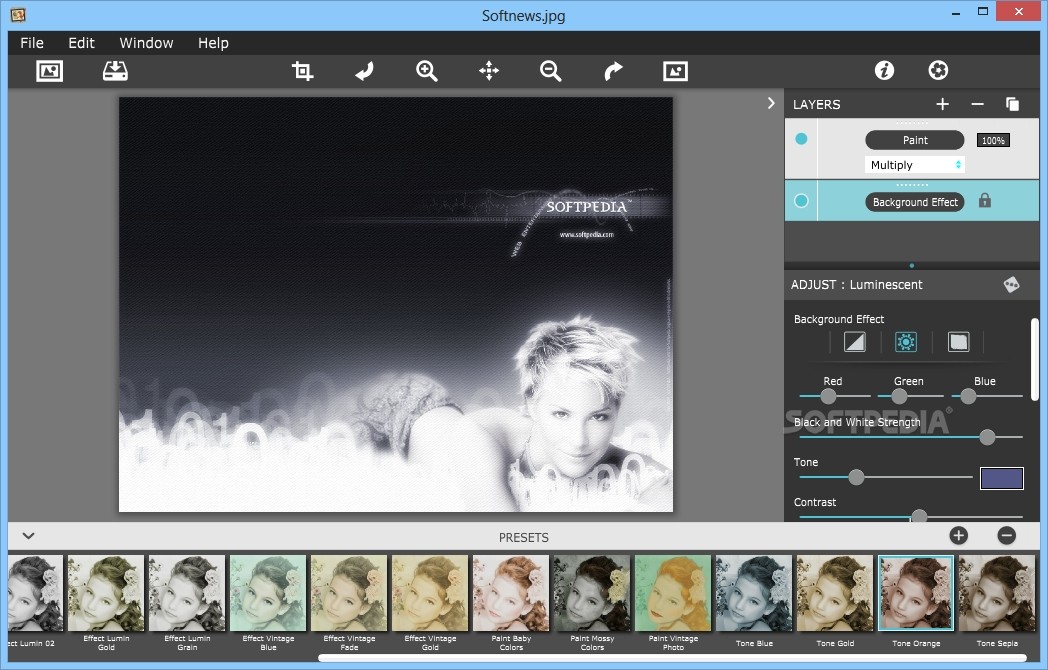The image size is (1048, 670).
Task: Collapse the right side panel chevron
Action: pos(771,103)
